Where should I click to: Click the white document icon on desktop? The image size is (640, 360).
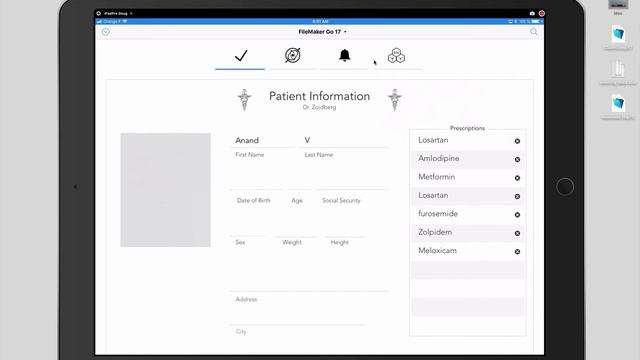point(618,68)
